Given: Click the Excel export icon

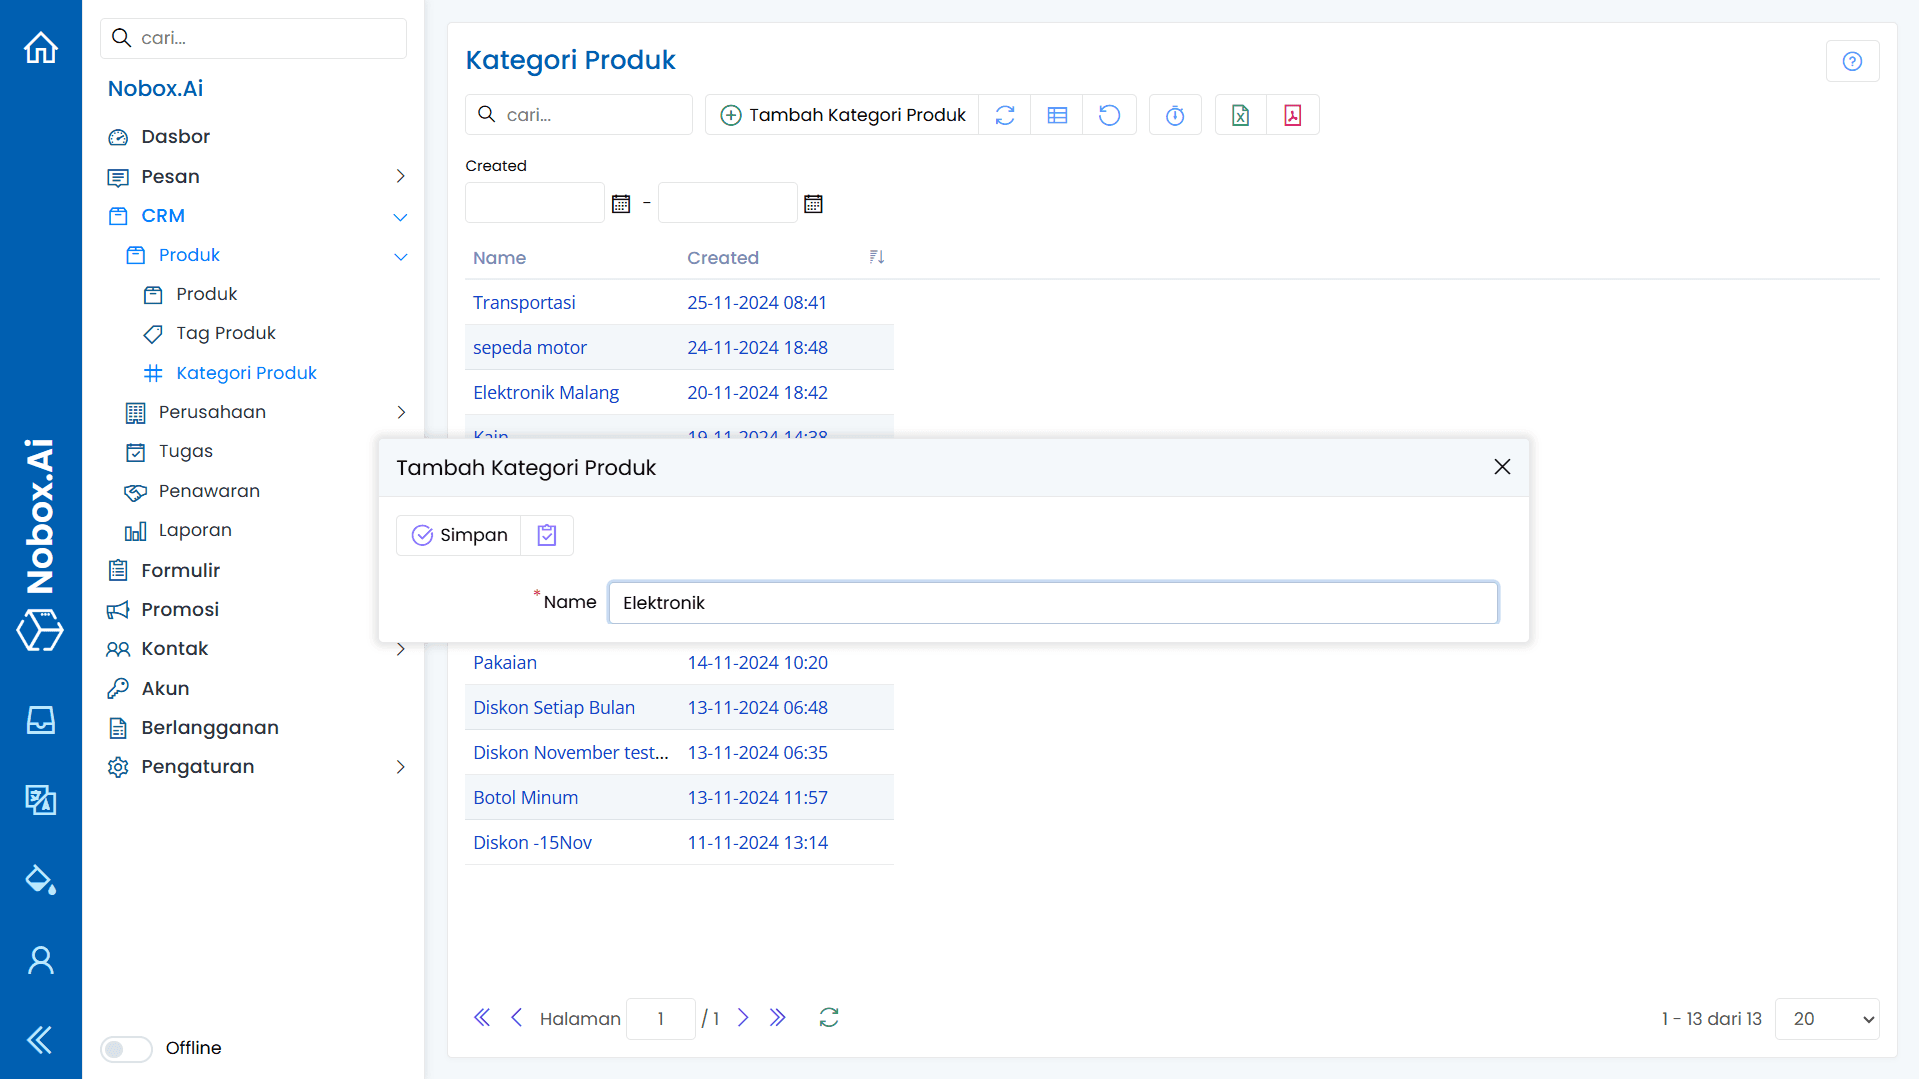Looking at the screenshot, I should click(x=1240, y=115).
